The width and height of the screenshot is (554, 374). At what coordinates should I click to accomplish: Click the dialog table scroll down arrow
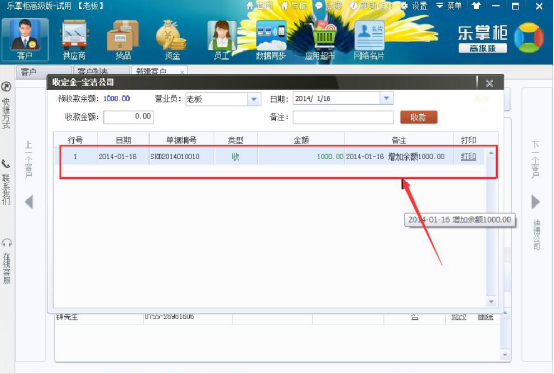click(491, 302)
